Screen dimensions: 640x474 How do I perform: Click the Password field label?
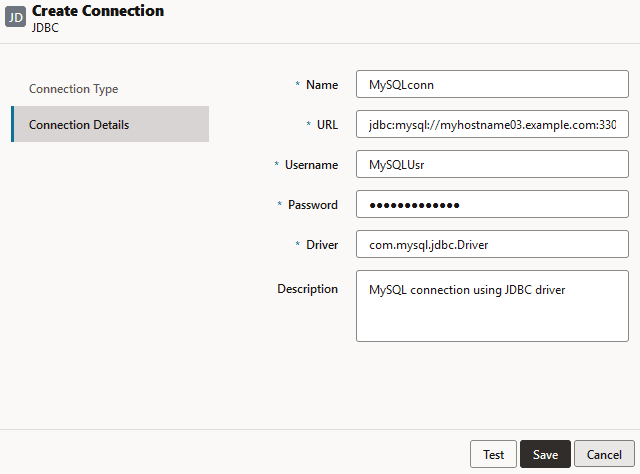(x=313, y=205)
